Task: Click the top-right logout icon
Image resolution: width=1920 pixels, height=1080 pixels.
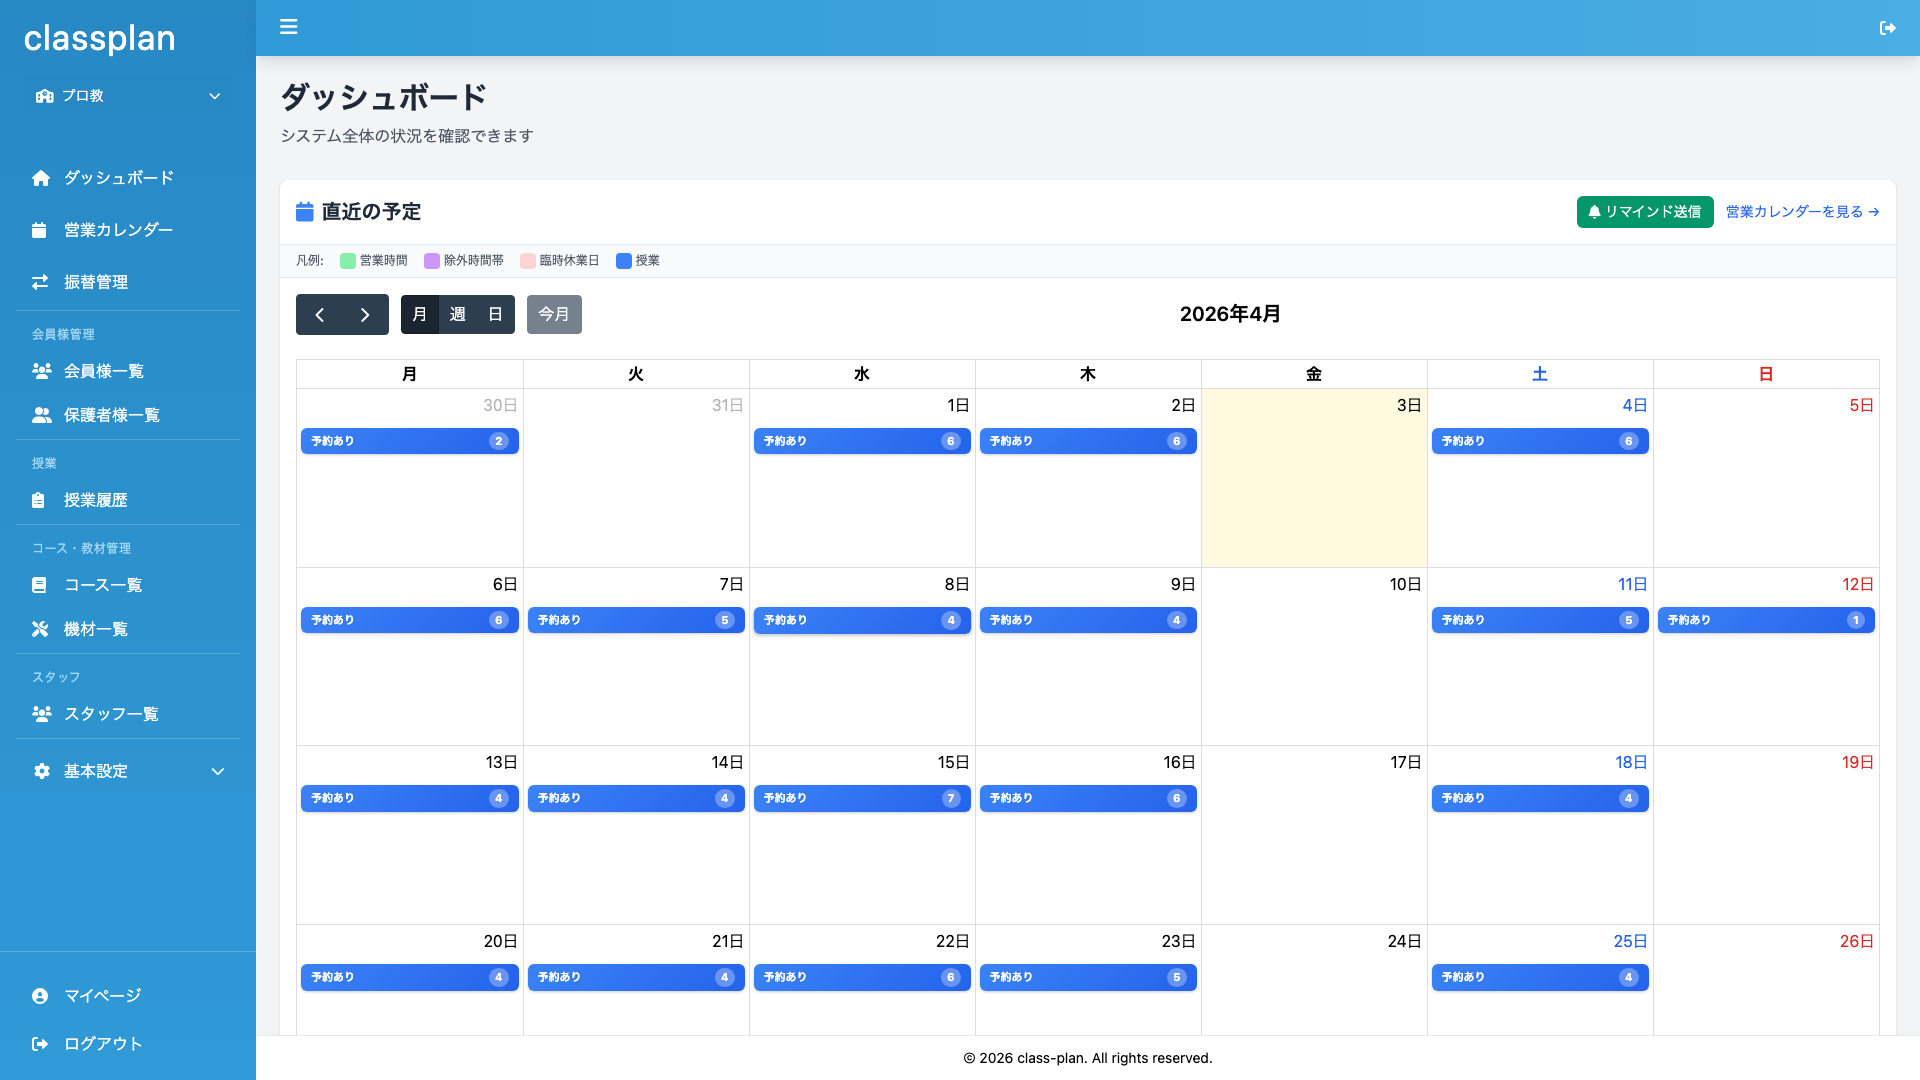Action: point(1887,28)
